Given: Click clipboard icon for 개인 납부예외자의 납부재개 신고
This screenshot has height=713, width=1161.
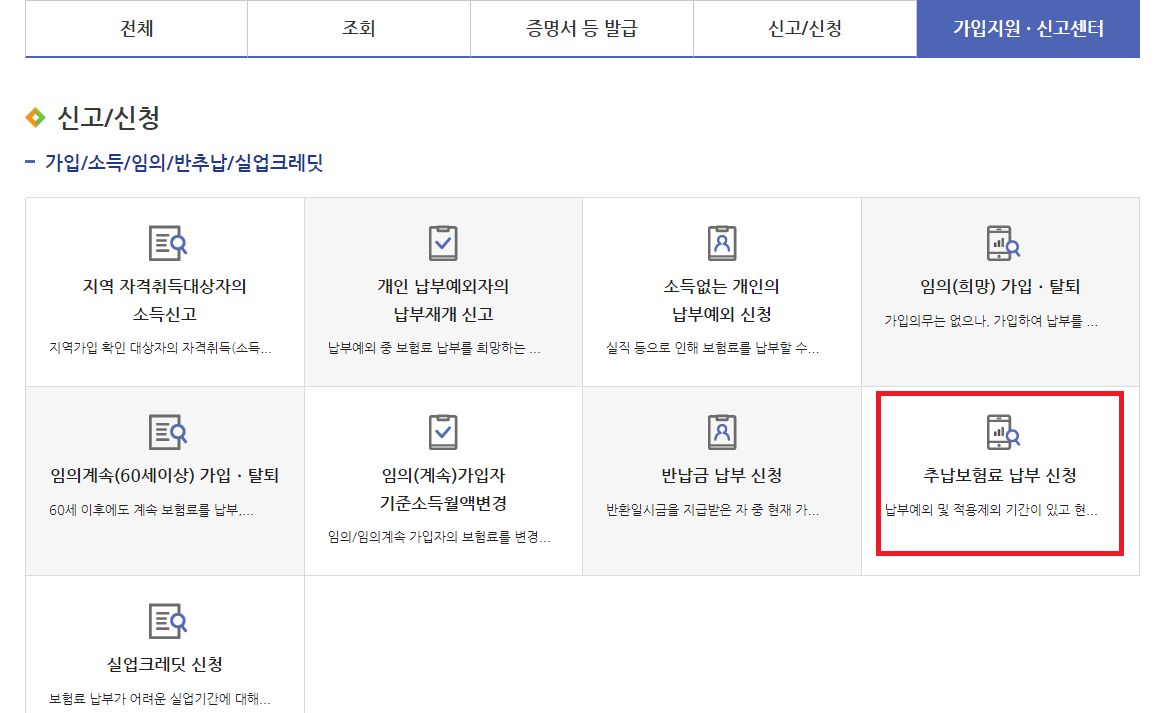Looking at the screenshot, I should [x=443, y=243].
